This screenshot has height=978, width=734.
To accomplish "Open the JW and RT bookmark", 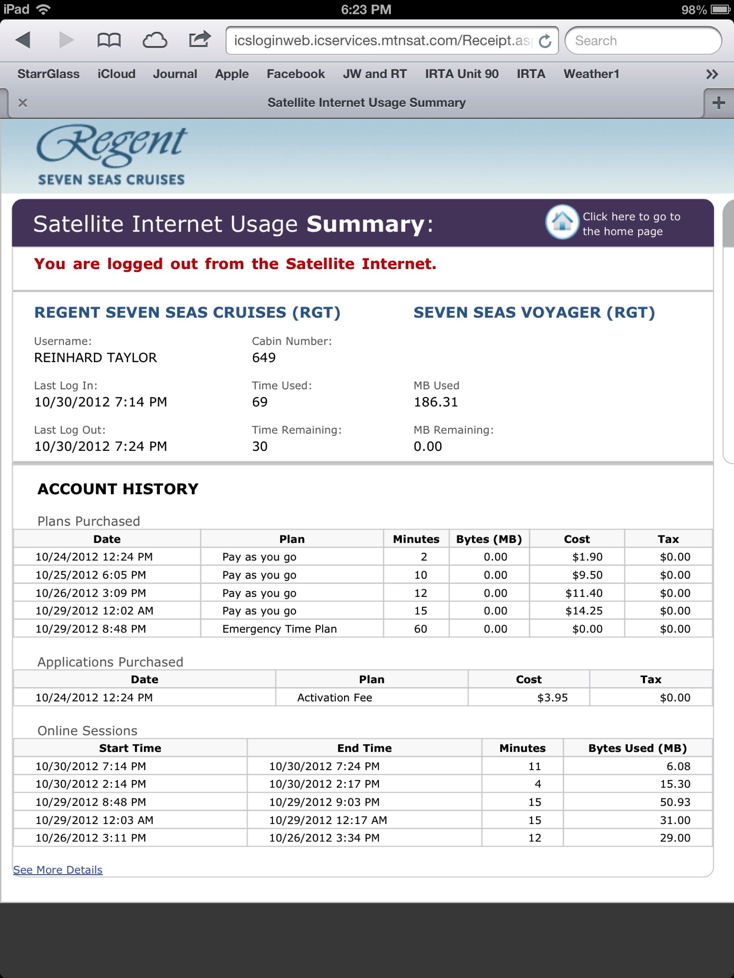I will click(x=375, y=74).
